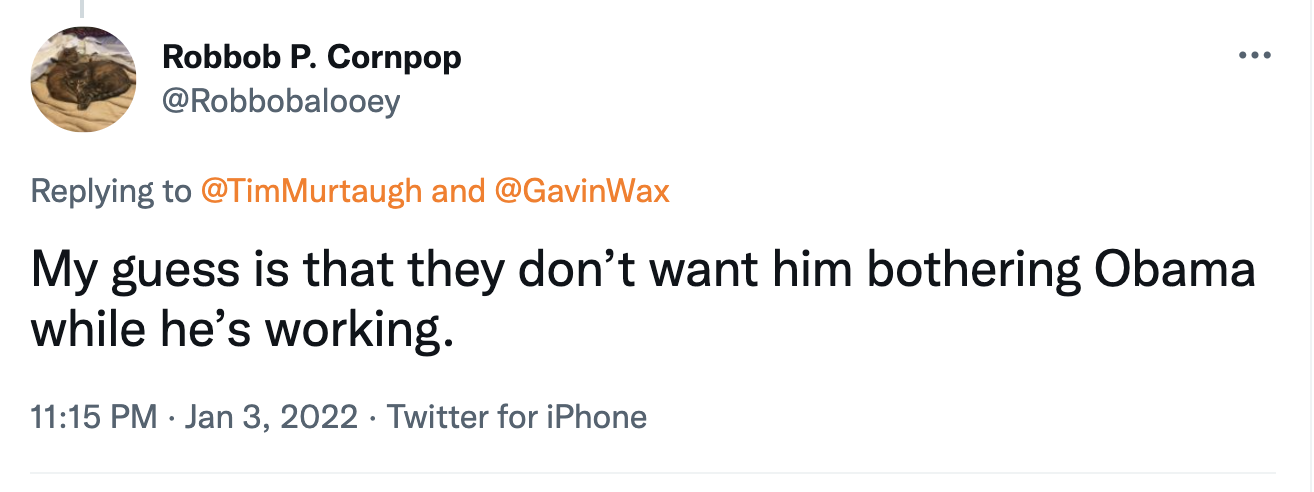Open Robbob P. Cornpop's profile via display name
1314x492 pixels.
point(311,58)
